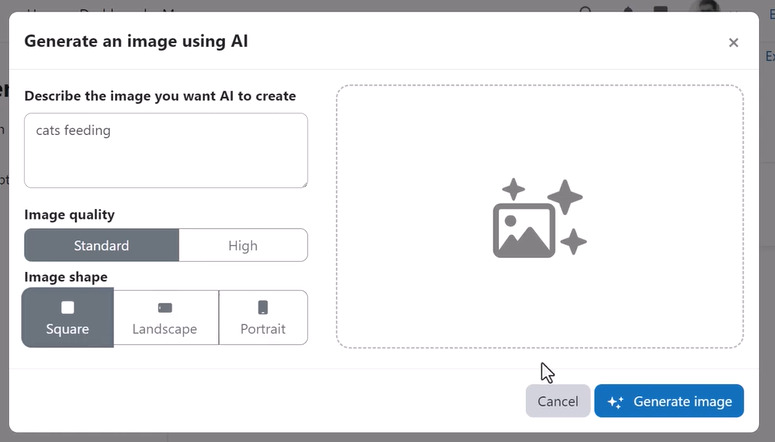The width and height of the screenshot is (775, 442).
Task: Click the sparkle icon on Generate image
Action: 616,402
